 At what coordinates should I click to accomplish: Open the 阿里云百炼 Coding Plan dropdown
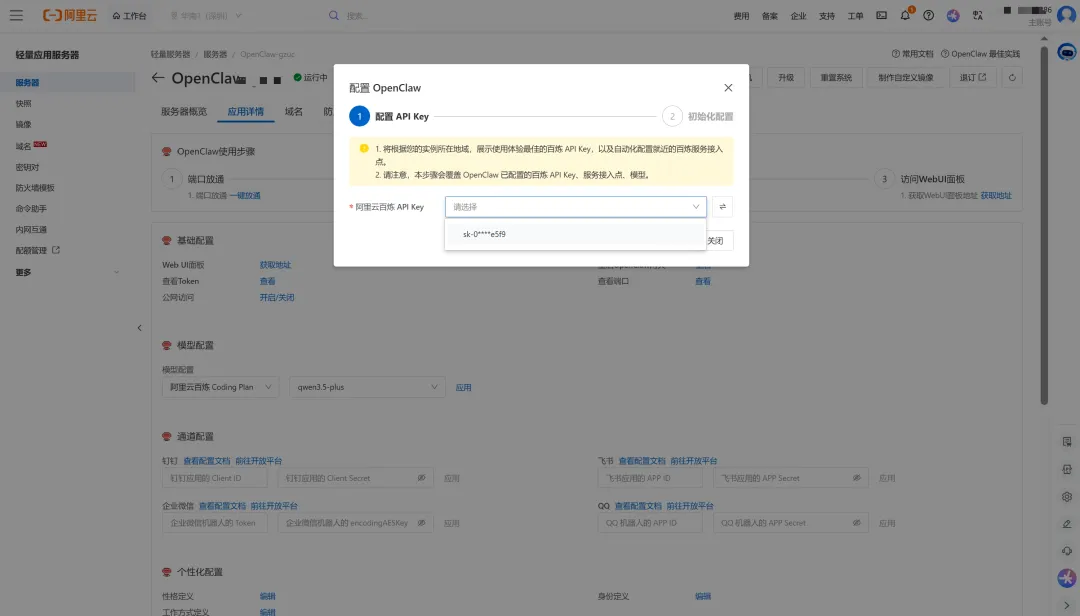pos(220,387)
